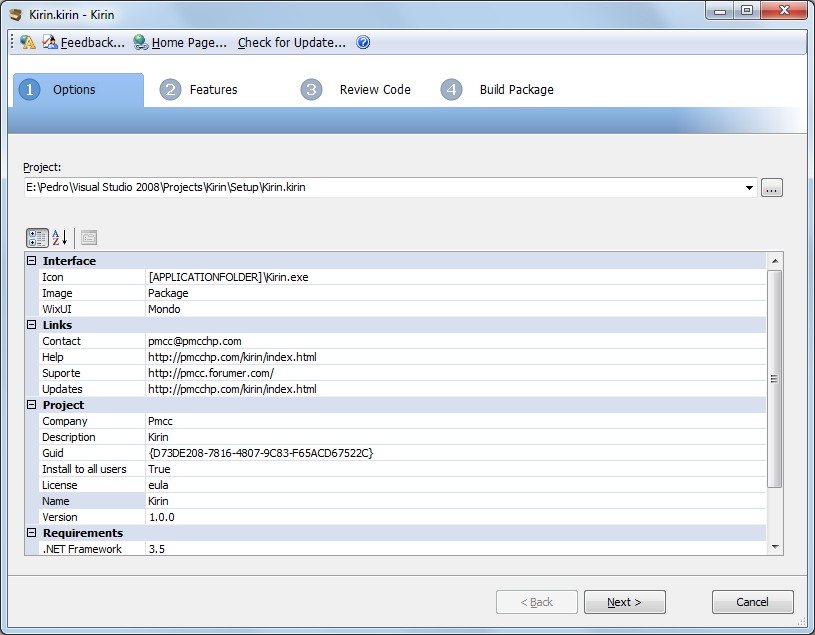The height and width of the screenshot is (635, 815).
Task: Click the WiX toolbar icon beside Feedback
Action: click(x=28, y=42)
